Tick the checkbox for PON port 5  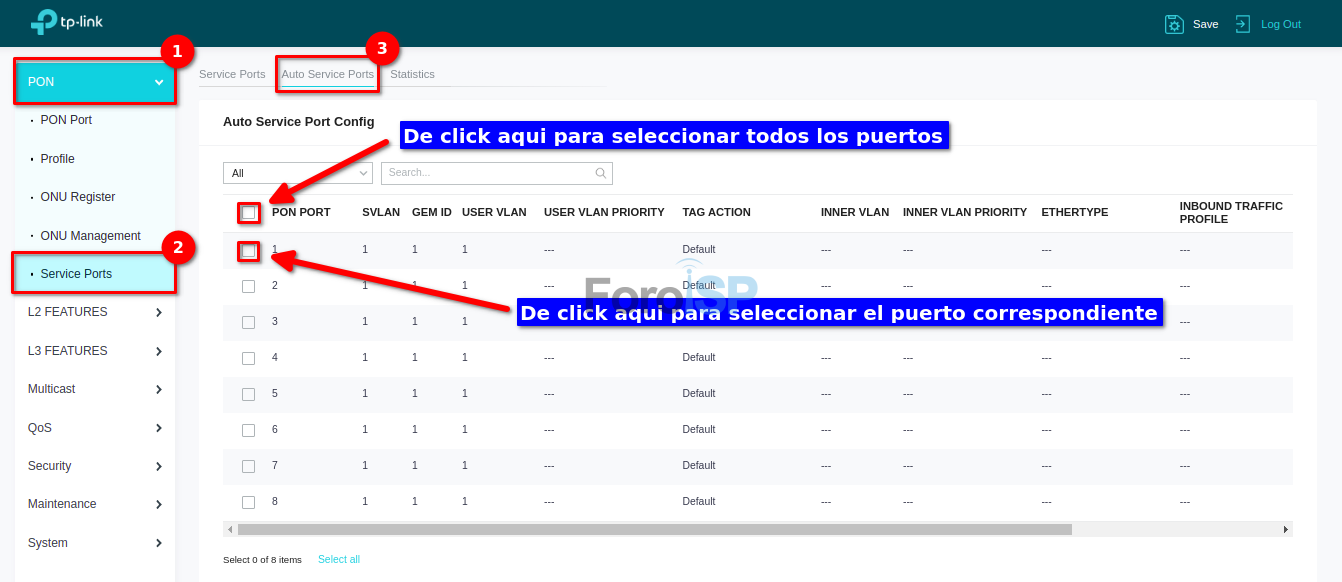(249, 394)
